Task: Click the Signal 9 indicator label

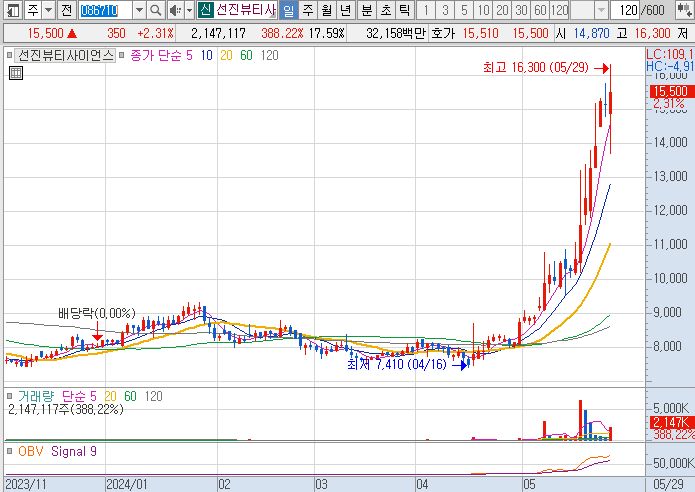Action: point(74,452)
